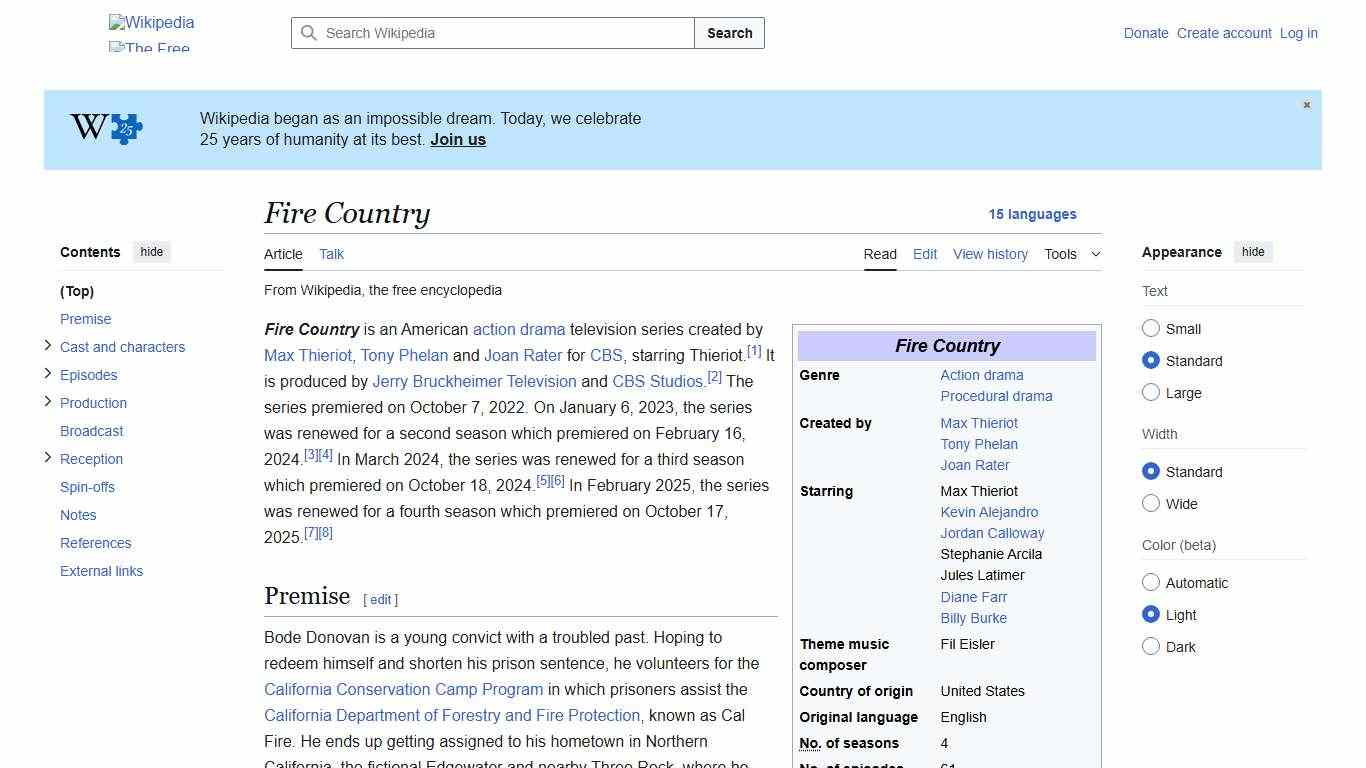Select Large text size
1366x768 pixels.
click(x=1151, y=393)
